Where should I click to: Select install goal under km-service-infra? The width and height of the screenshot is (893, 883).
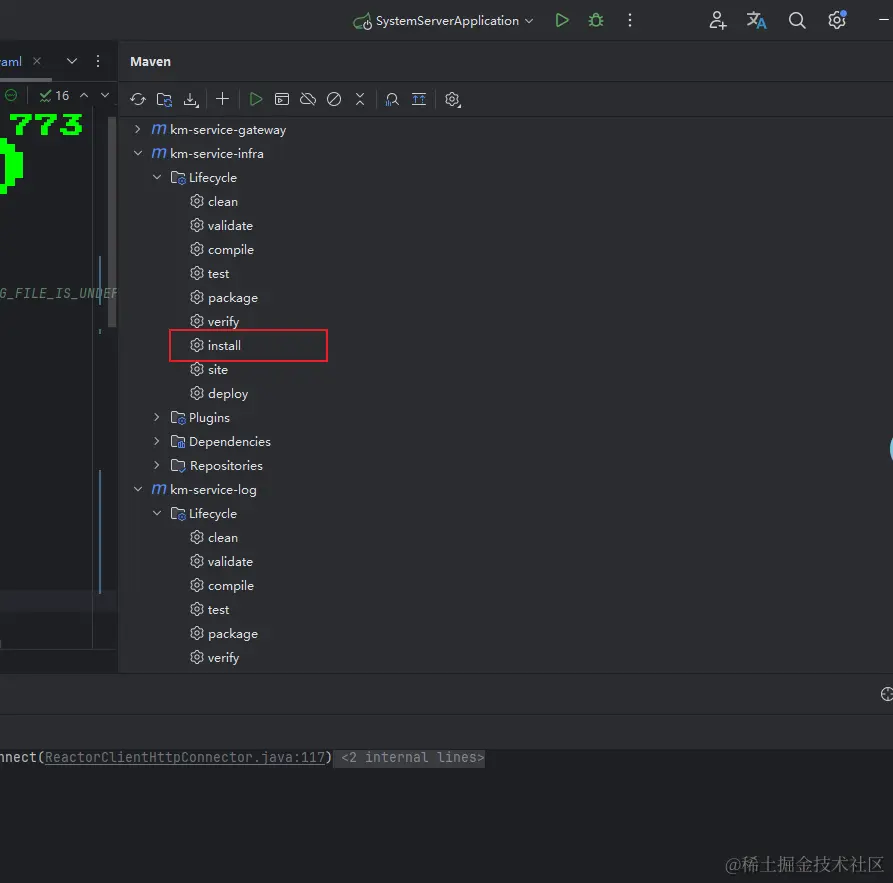click(x=215, y=345)
